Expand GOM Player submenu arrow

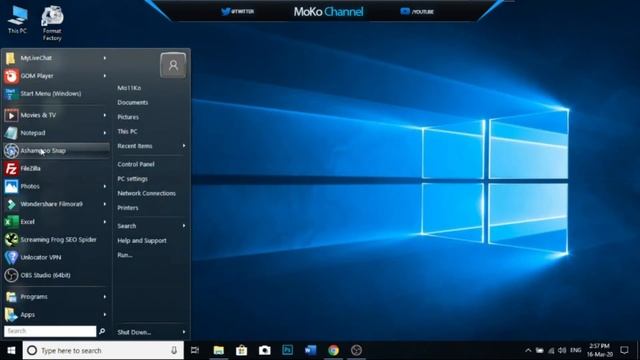point(105,76)
